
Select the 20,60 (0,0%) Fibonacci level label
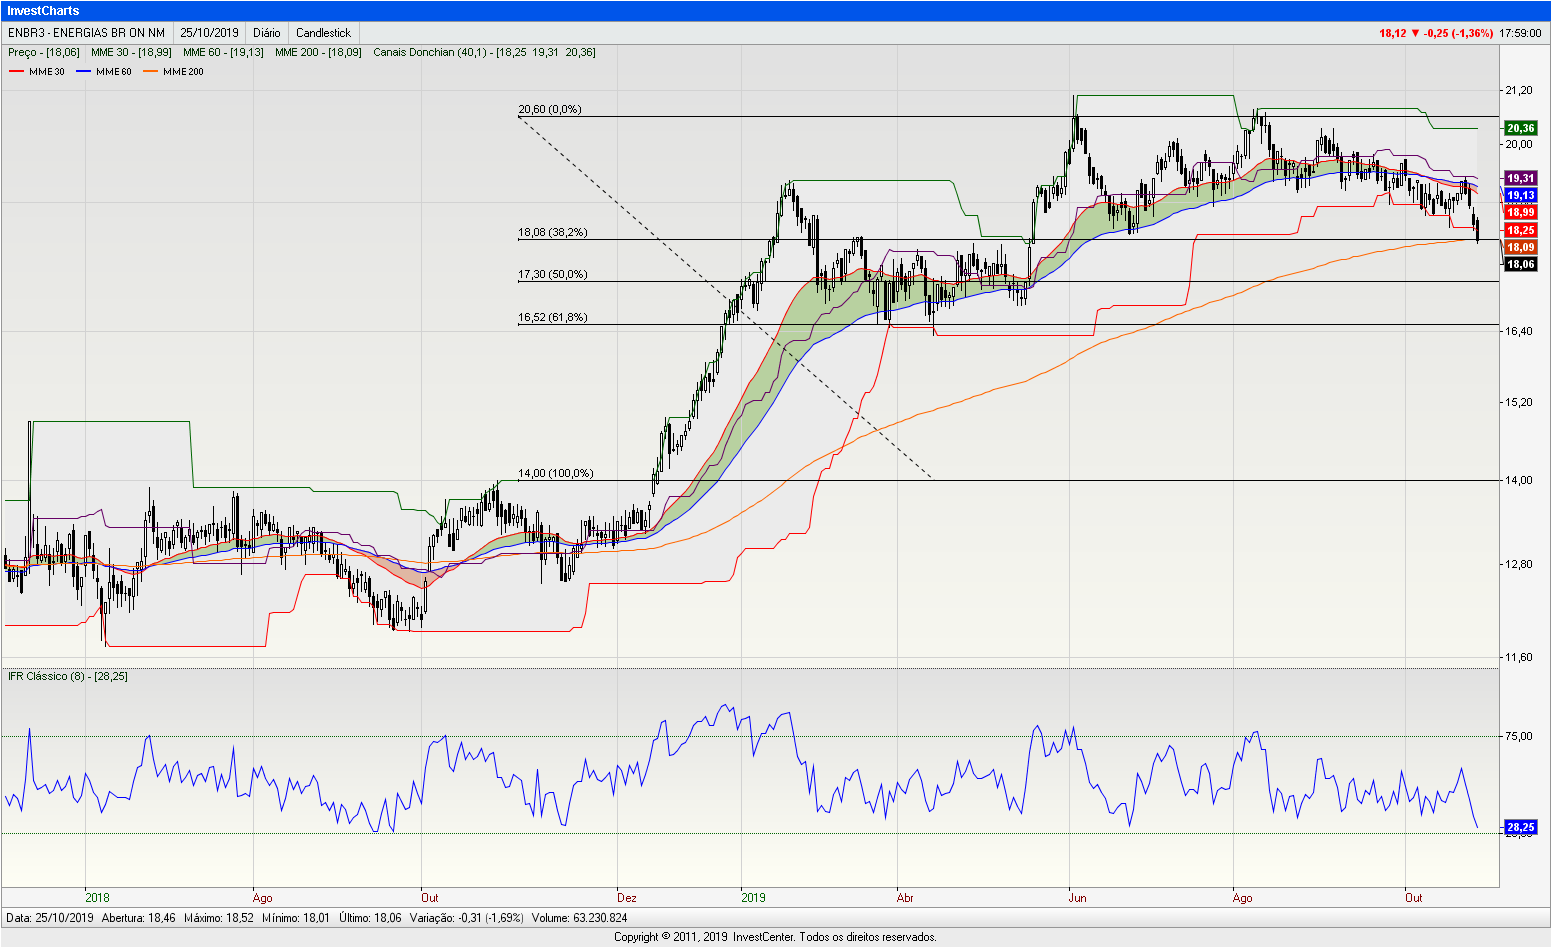coord(549,110)
